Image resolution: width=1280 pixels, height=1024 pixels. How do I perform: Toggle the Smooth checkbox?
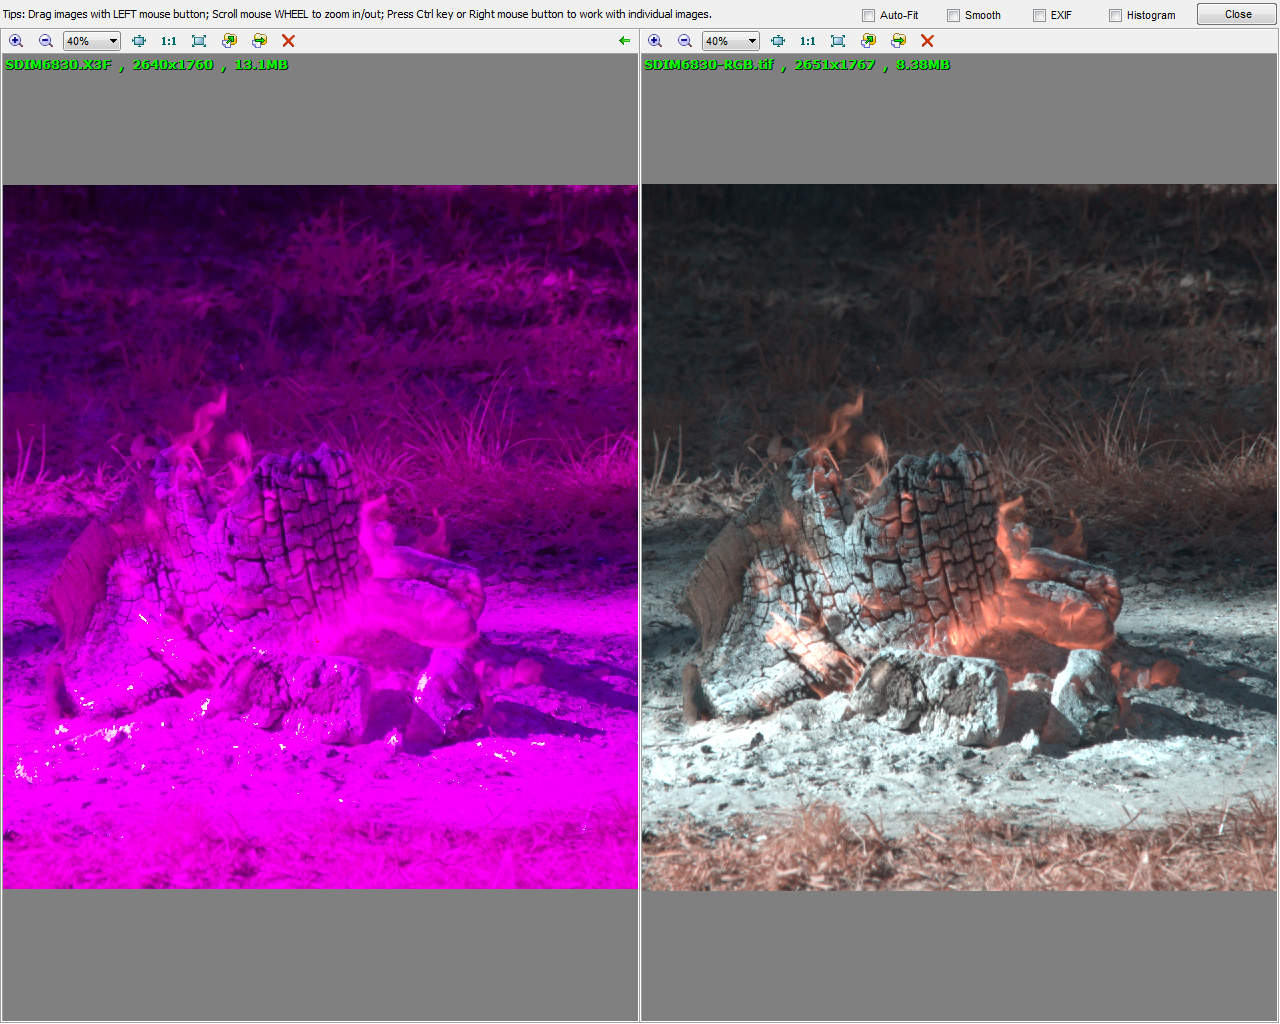point(954,15)
